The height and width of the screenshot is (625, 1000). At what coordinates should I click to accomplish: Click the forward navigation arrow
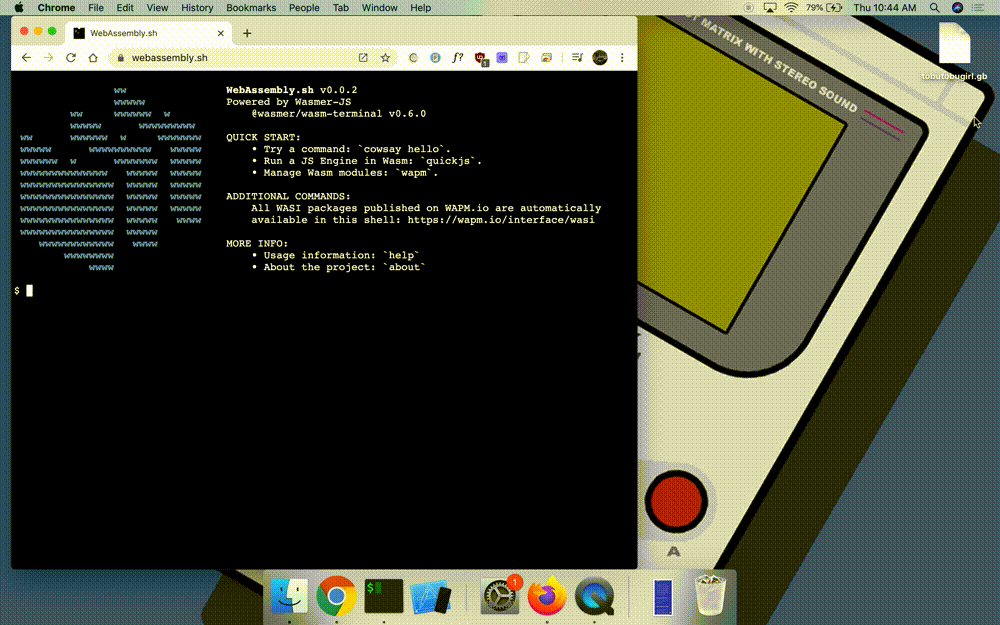click(x=48, y=57)
